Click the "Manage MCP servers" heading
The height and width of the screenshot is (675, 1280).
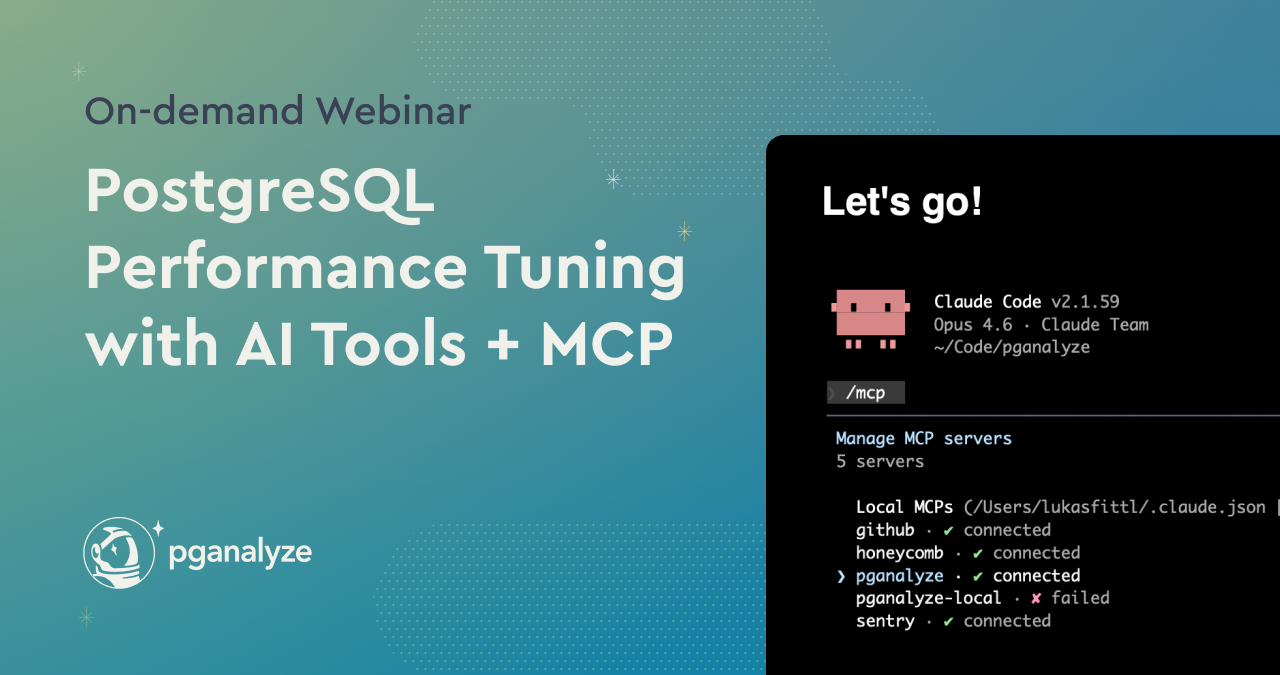coord(924,438)
